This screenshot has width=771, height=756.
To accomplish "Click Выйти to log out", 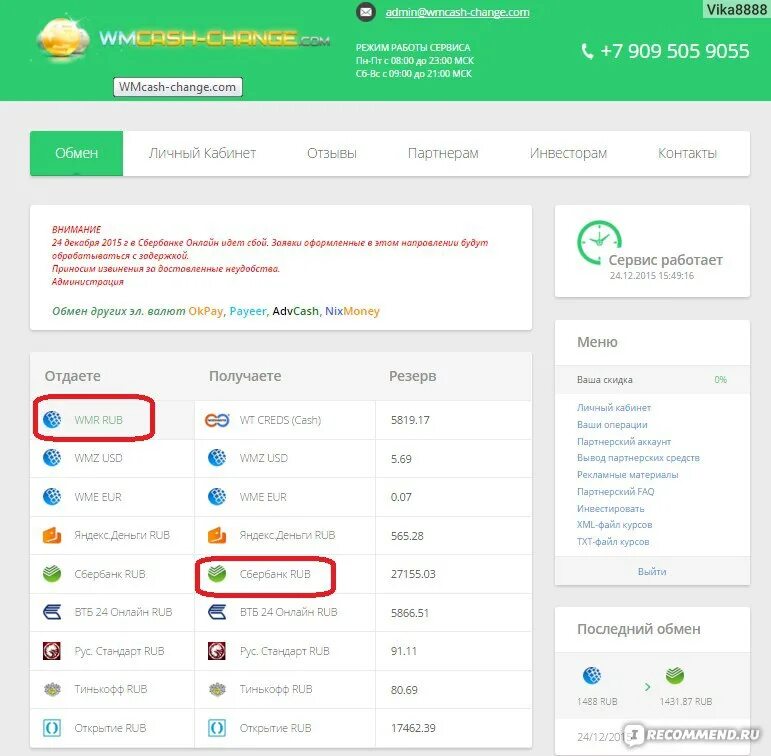I will point(652,572).
